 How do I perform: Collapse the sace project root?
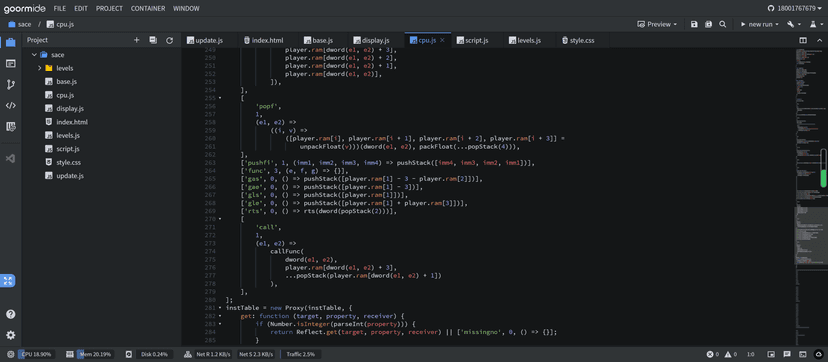coord(34,55)
